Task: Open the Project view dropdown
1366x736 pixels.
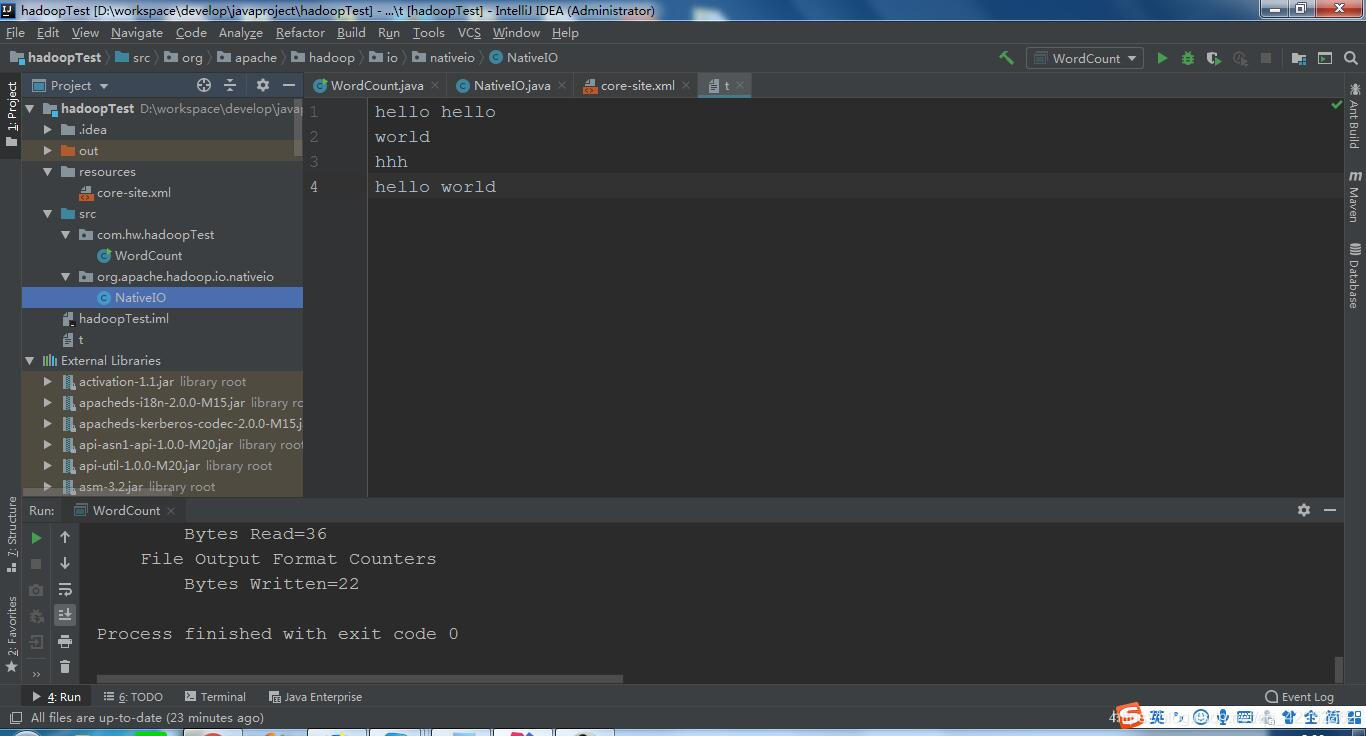Action: coord(71,85)
